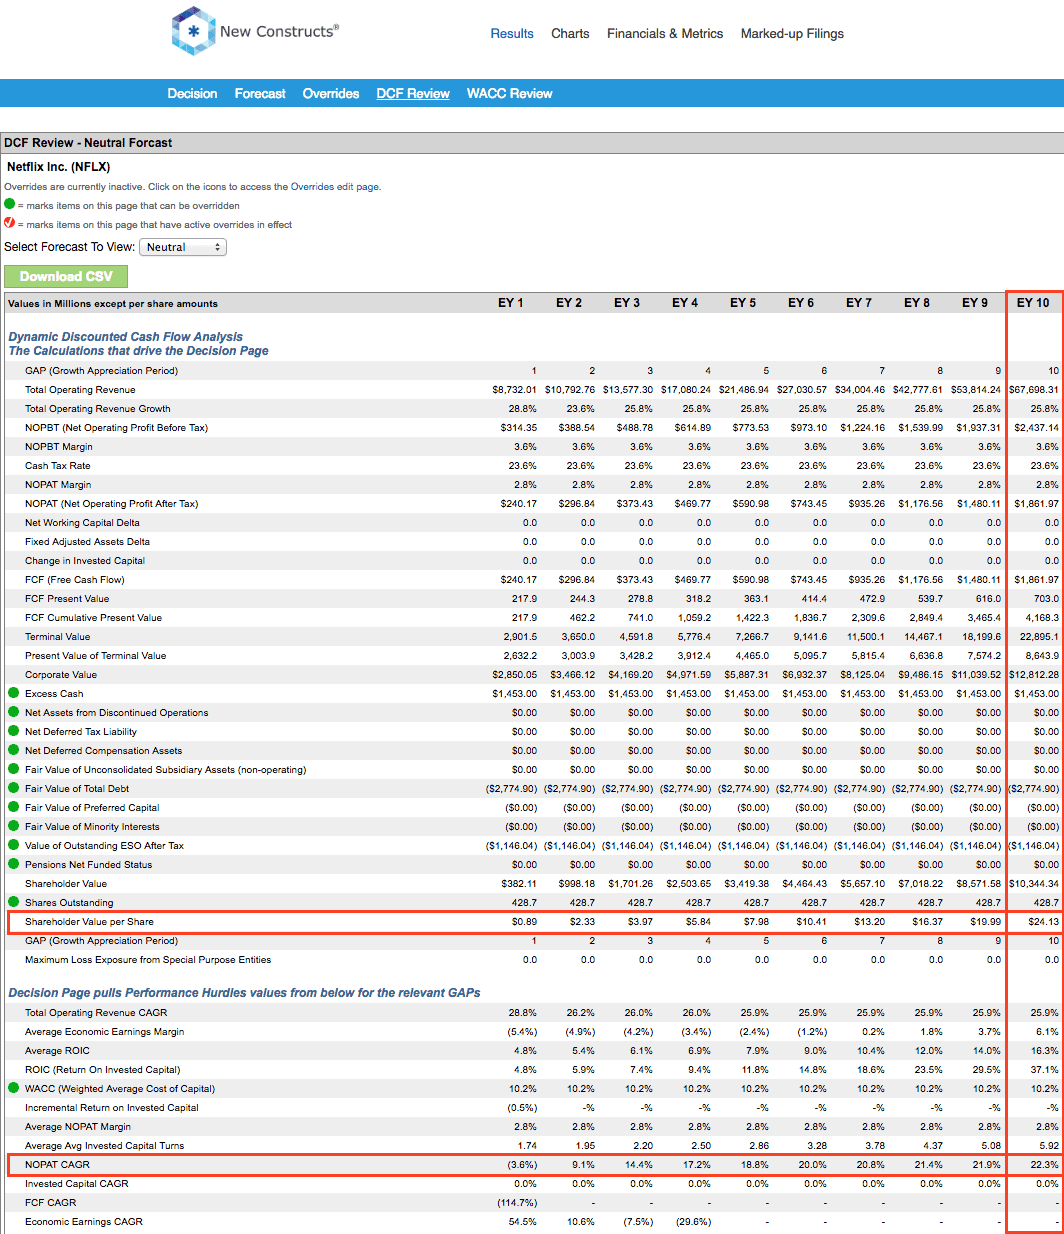Click the override dot for Fair Value of Total Debt

[x=13, y=788]
